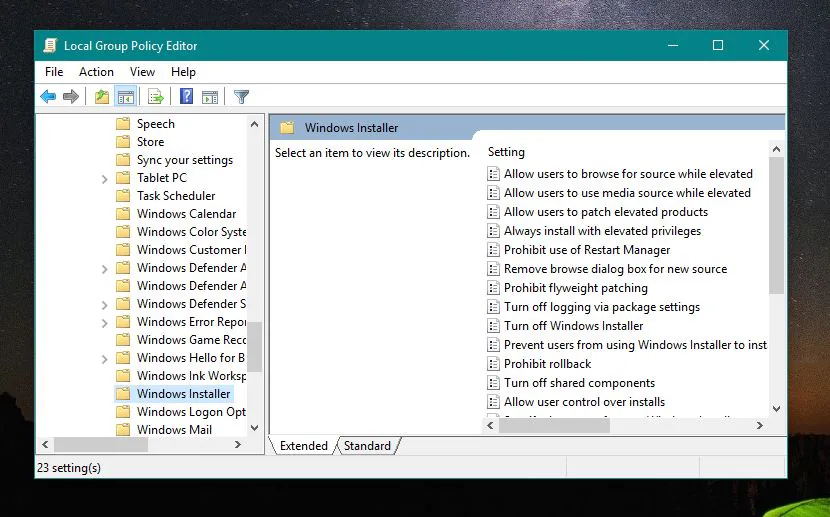Open the View menu
The image size is (830, 517).
(x=142, y=72)
